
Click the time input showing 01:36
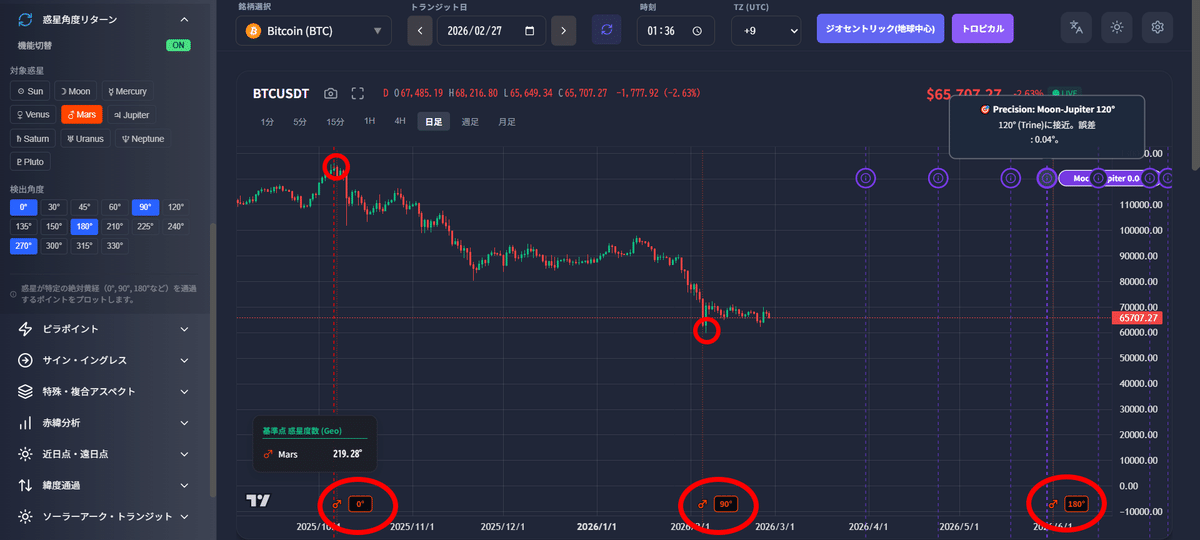(676, 31)
